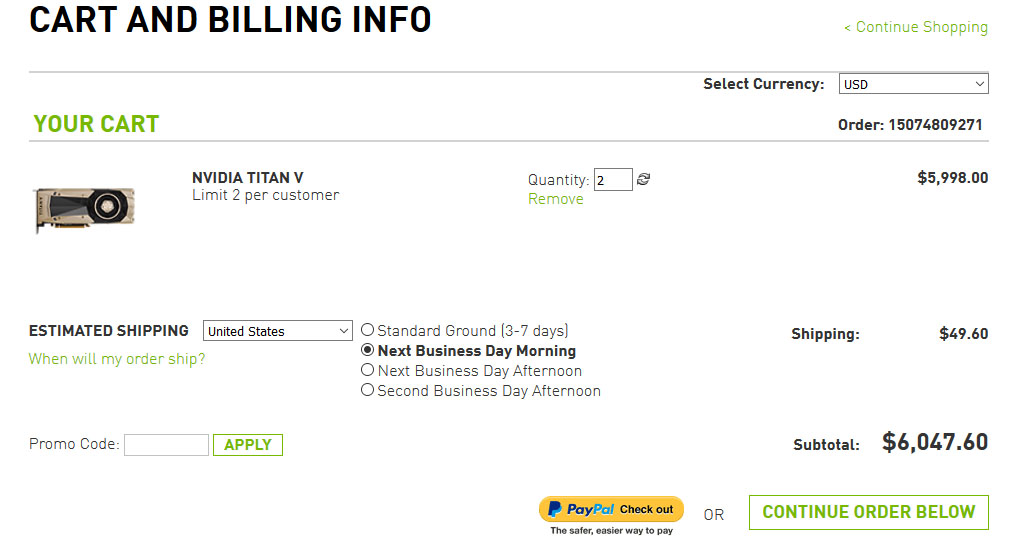Select Standard Ground (3-7 days) shipping

[368, 330]
